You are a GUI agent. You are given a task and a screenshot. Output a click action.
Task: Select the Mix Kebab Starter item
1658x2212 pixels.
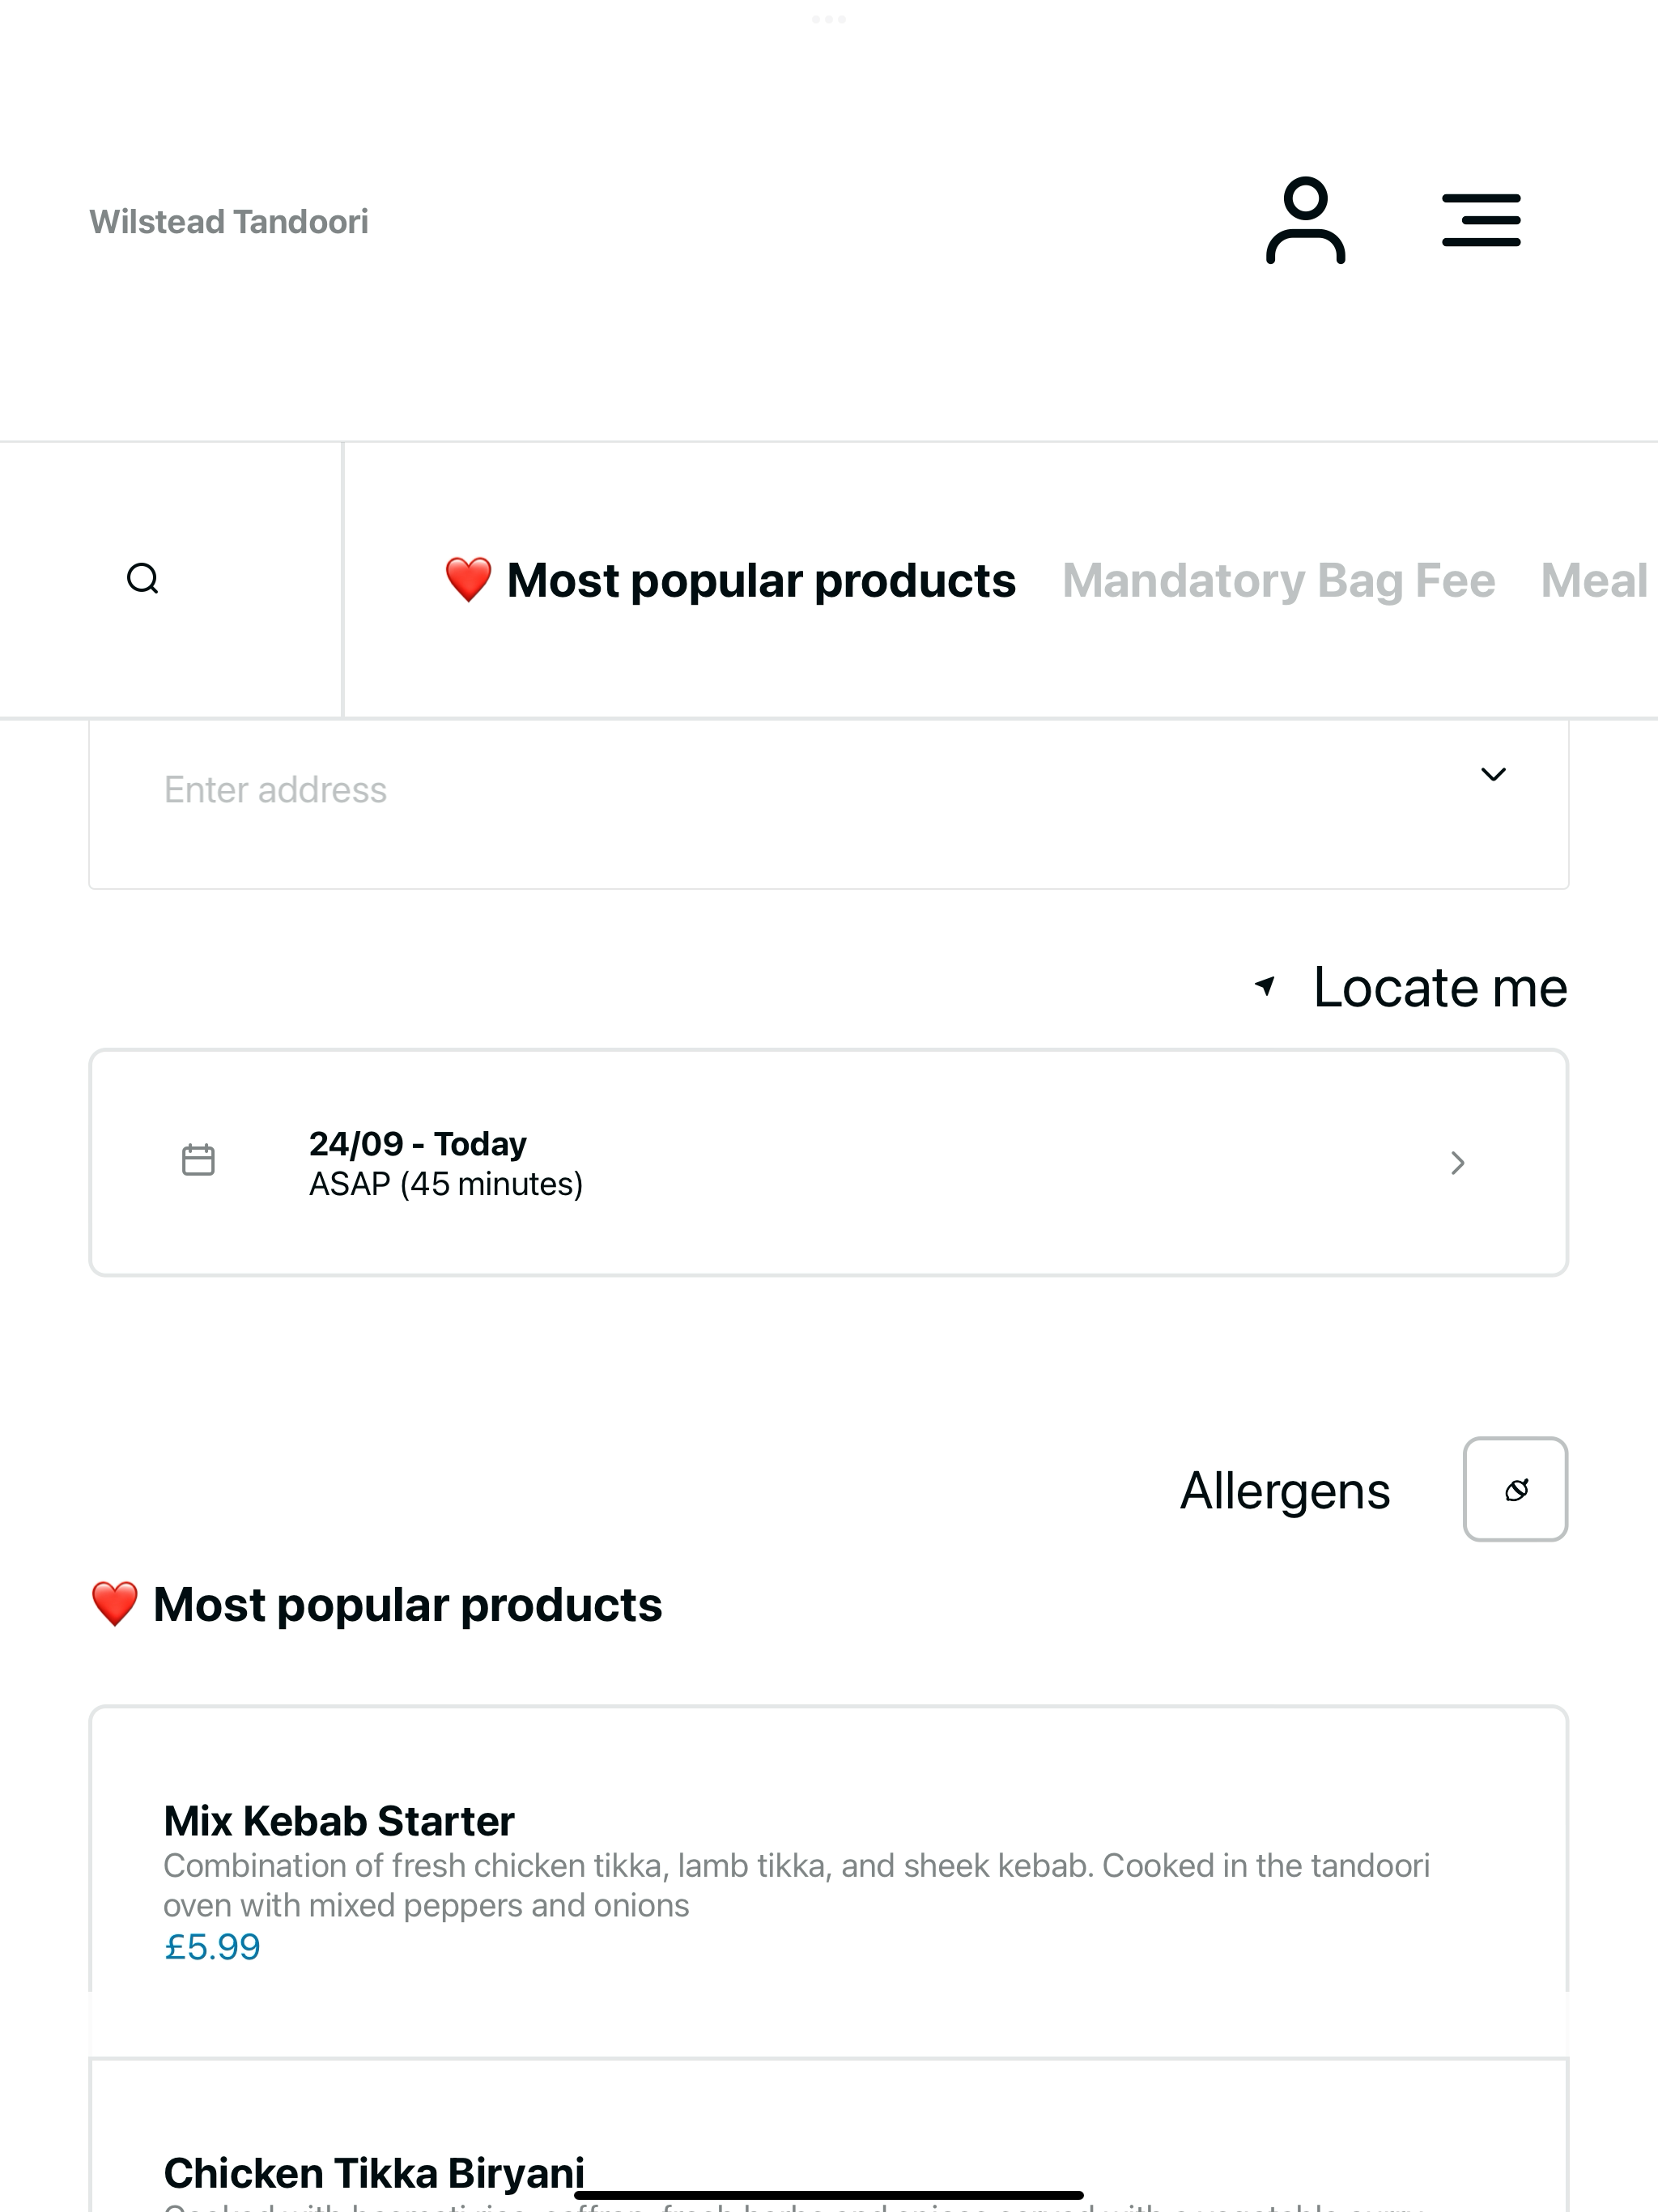pos(829,1880)
